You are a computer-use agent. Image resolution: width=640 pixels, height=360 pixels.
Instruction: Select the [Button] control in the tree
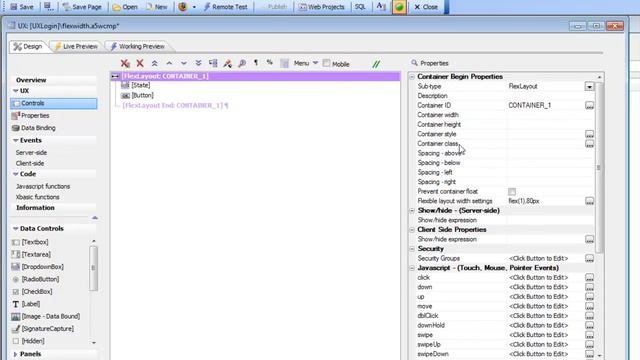pyautogui.click(x=142, y=96)
